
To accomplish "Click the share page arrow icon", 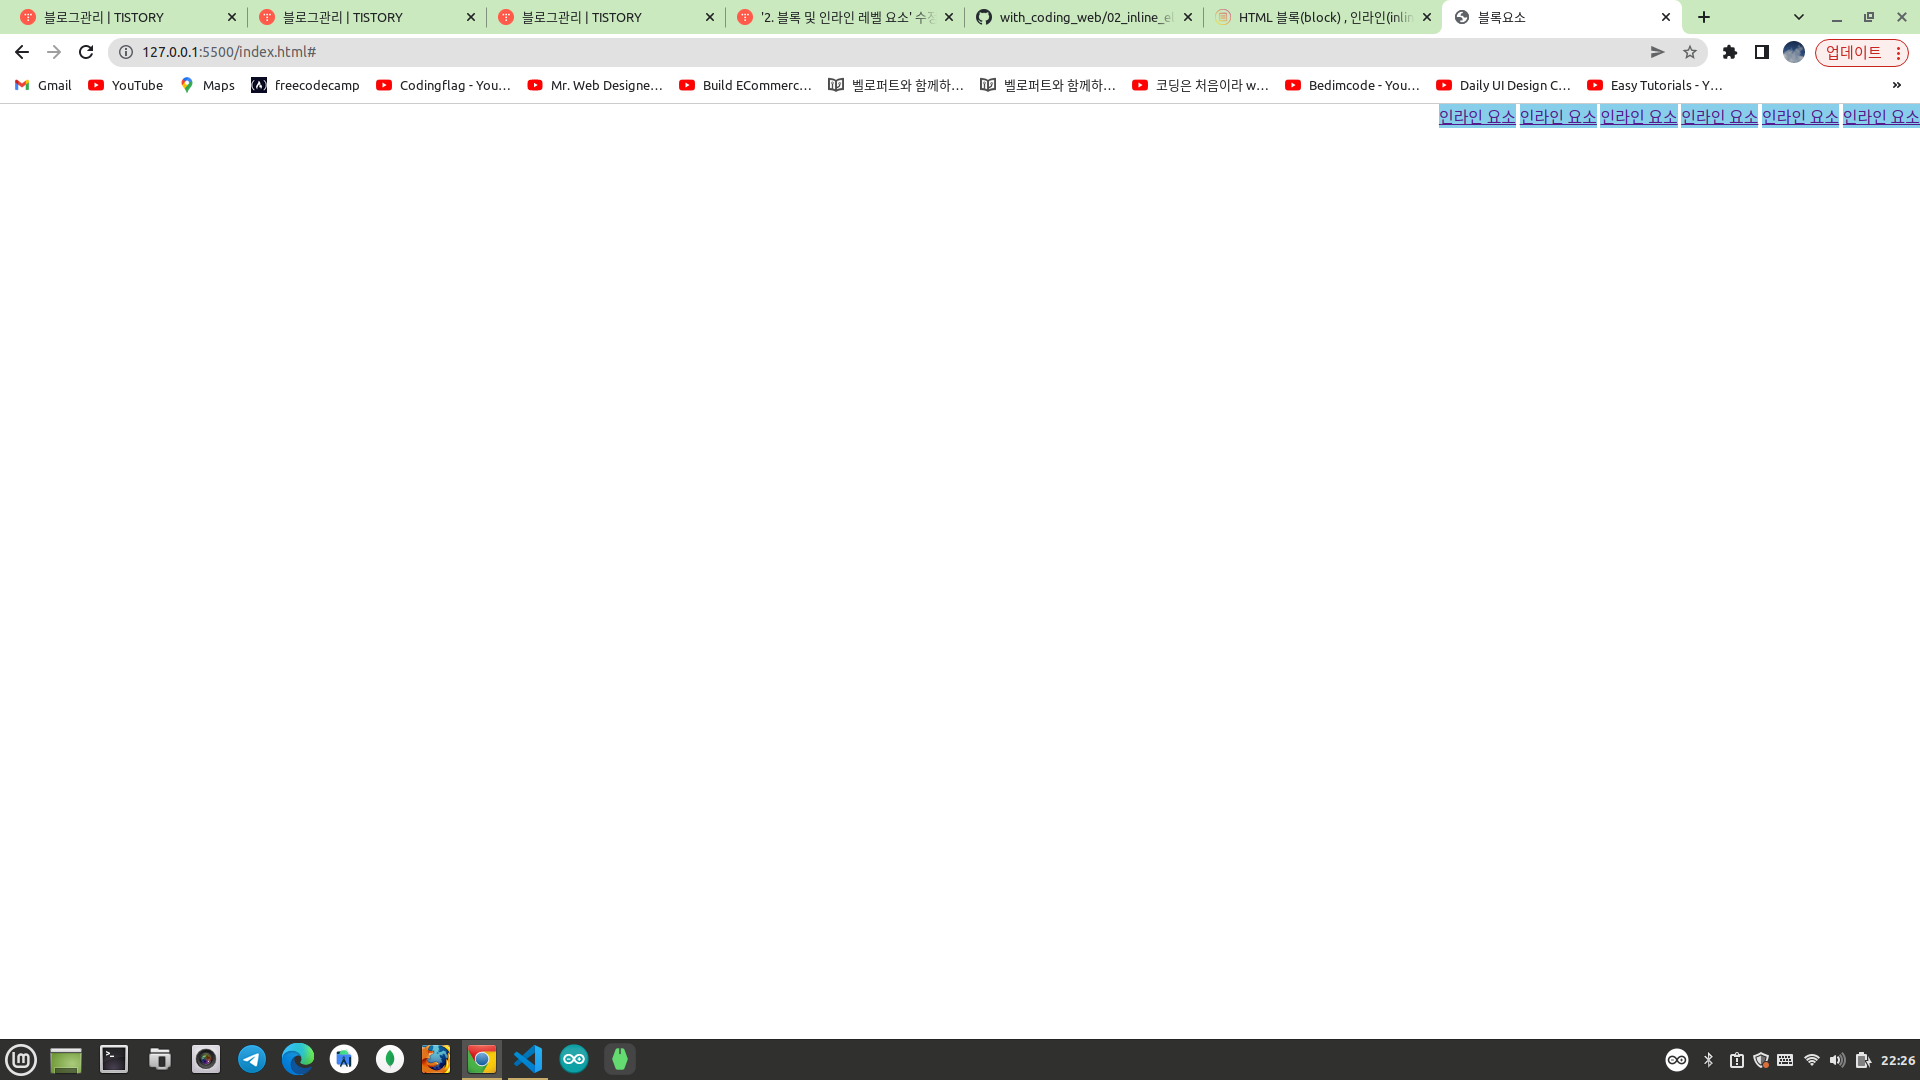I will tap(1657, 52).
